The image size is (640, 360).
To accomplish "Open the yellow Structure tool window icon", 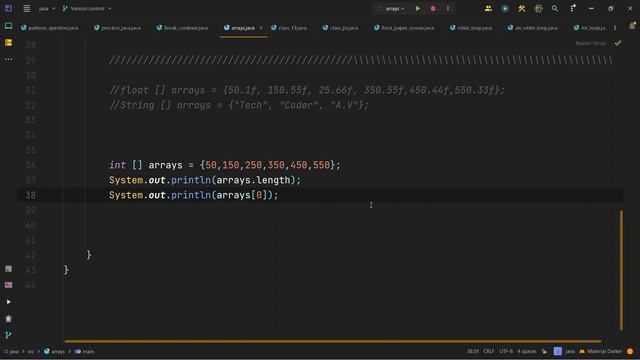I will (8, 42).
